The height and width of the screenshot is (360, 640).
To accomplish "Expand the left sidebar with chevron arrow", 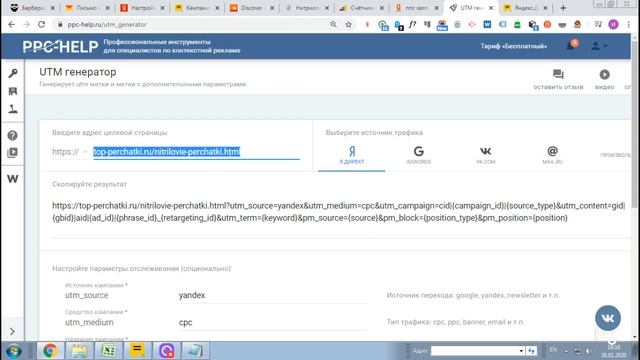I will coord(12,331).
